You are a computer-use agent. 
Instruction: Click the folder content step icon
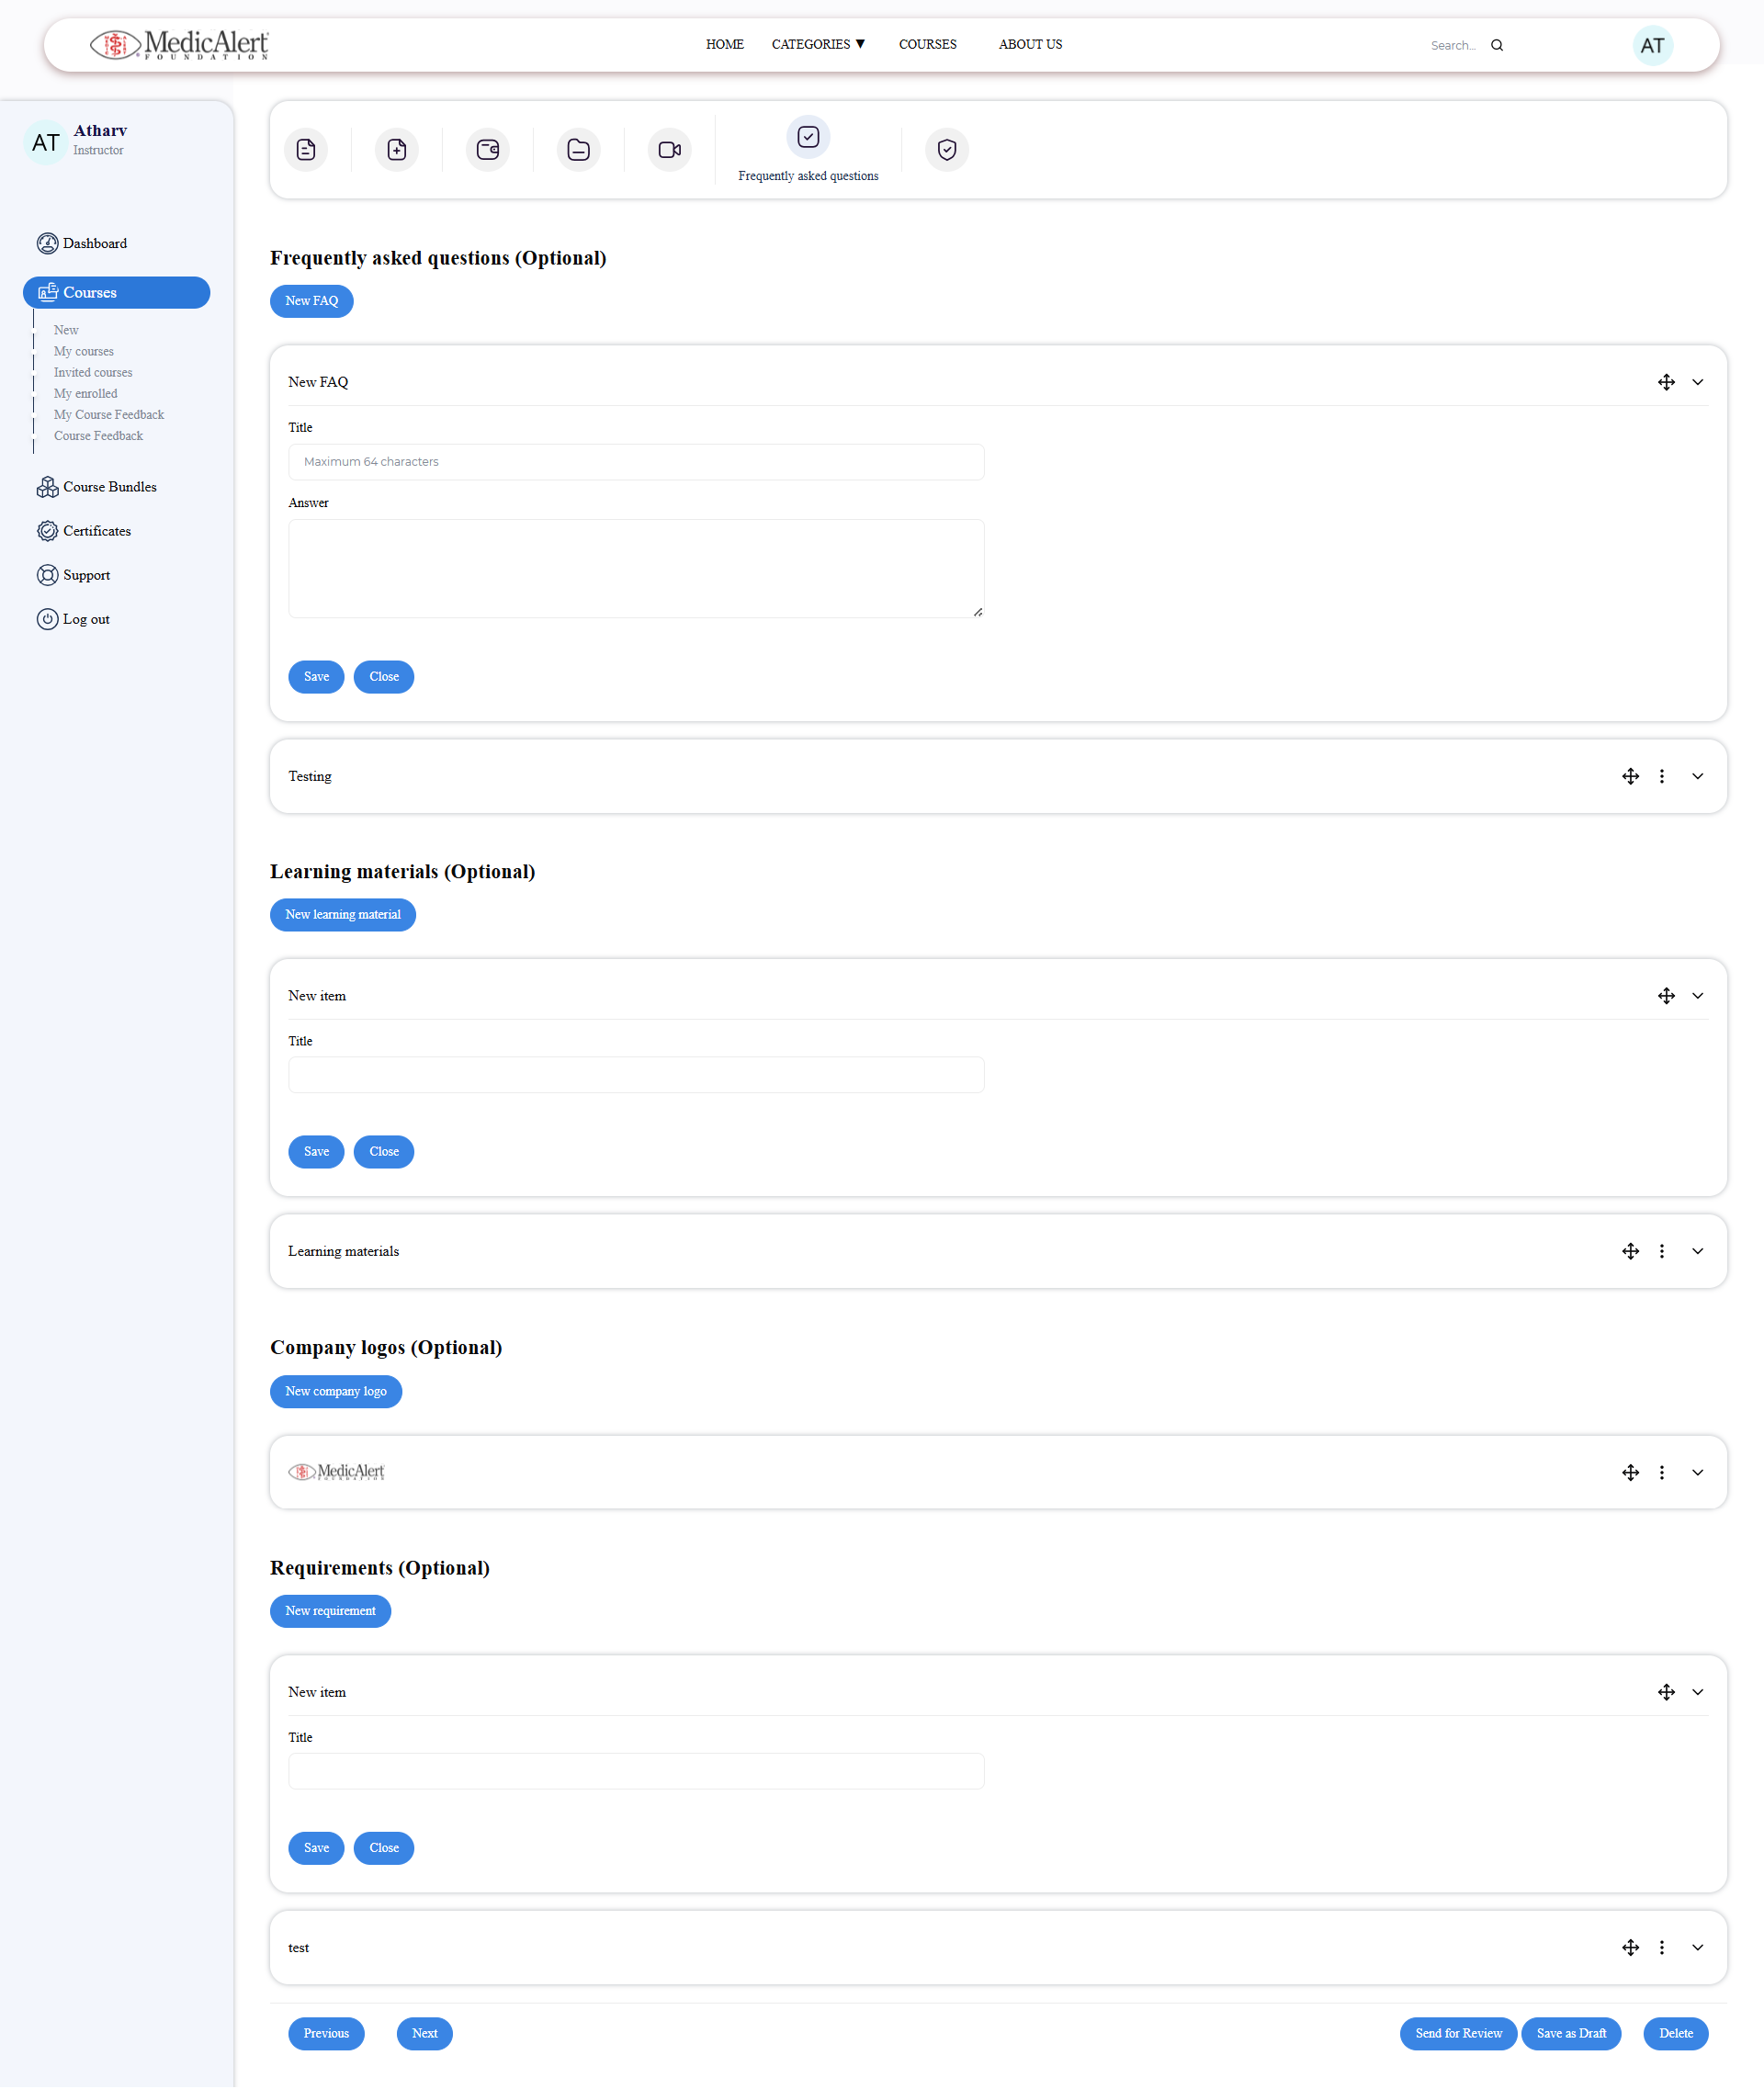[578, 150]
